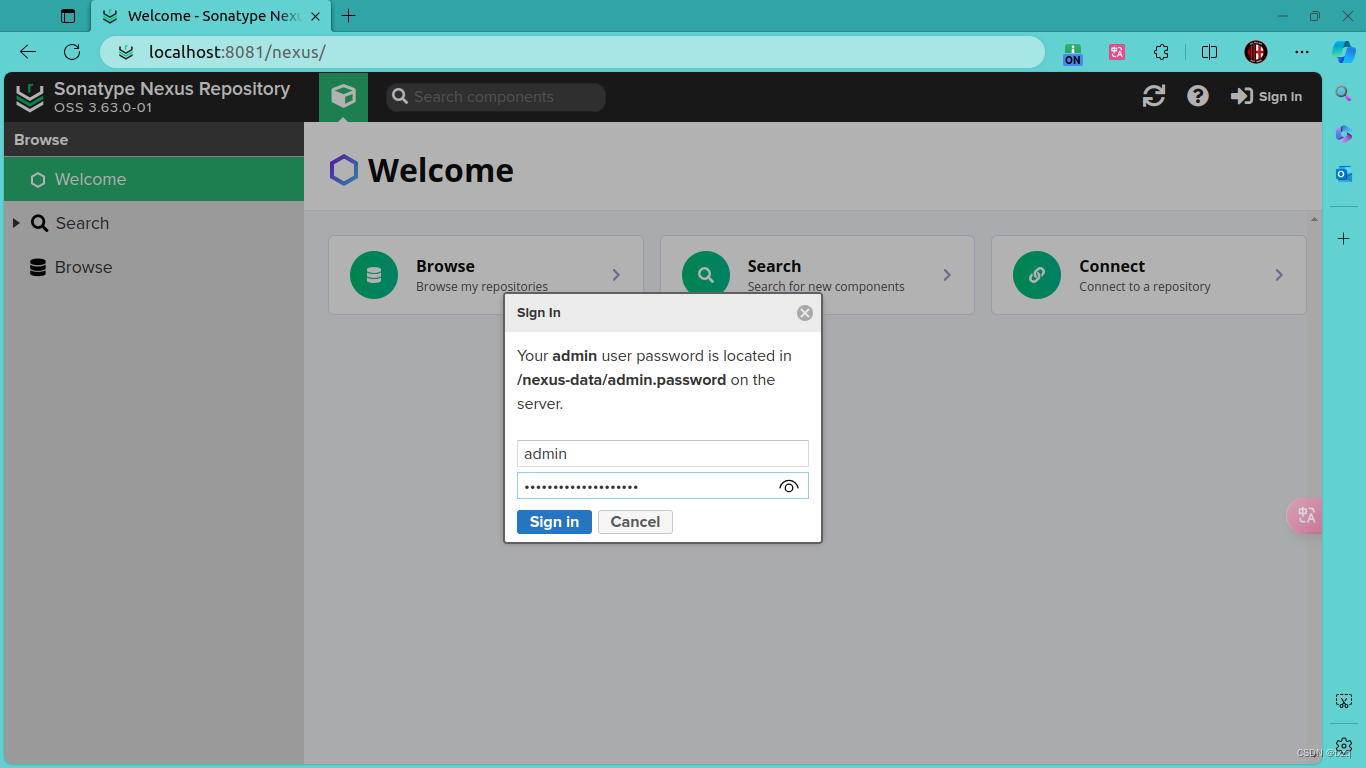Click the username field containing admin
This screenshot has height=768, width=1366.
pos(663,453)
